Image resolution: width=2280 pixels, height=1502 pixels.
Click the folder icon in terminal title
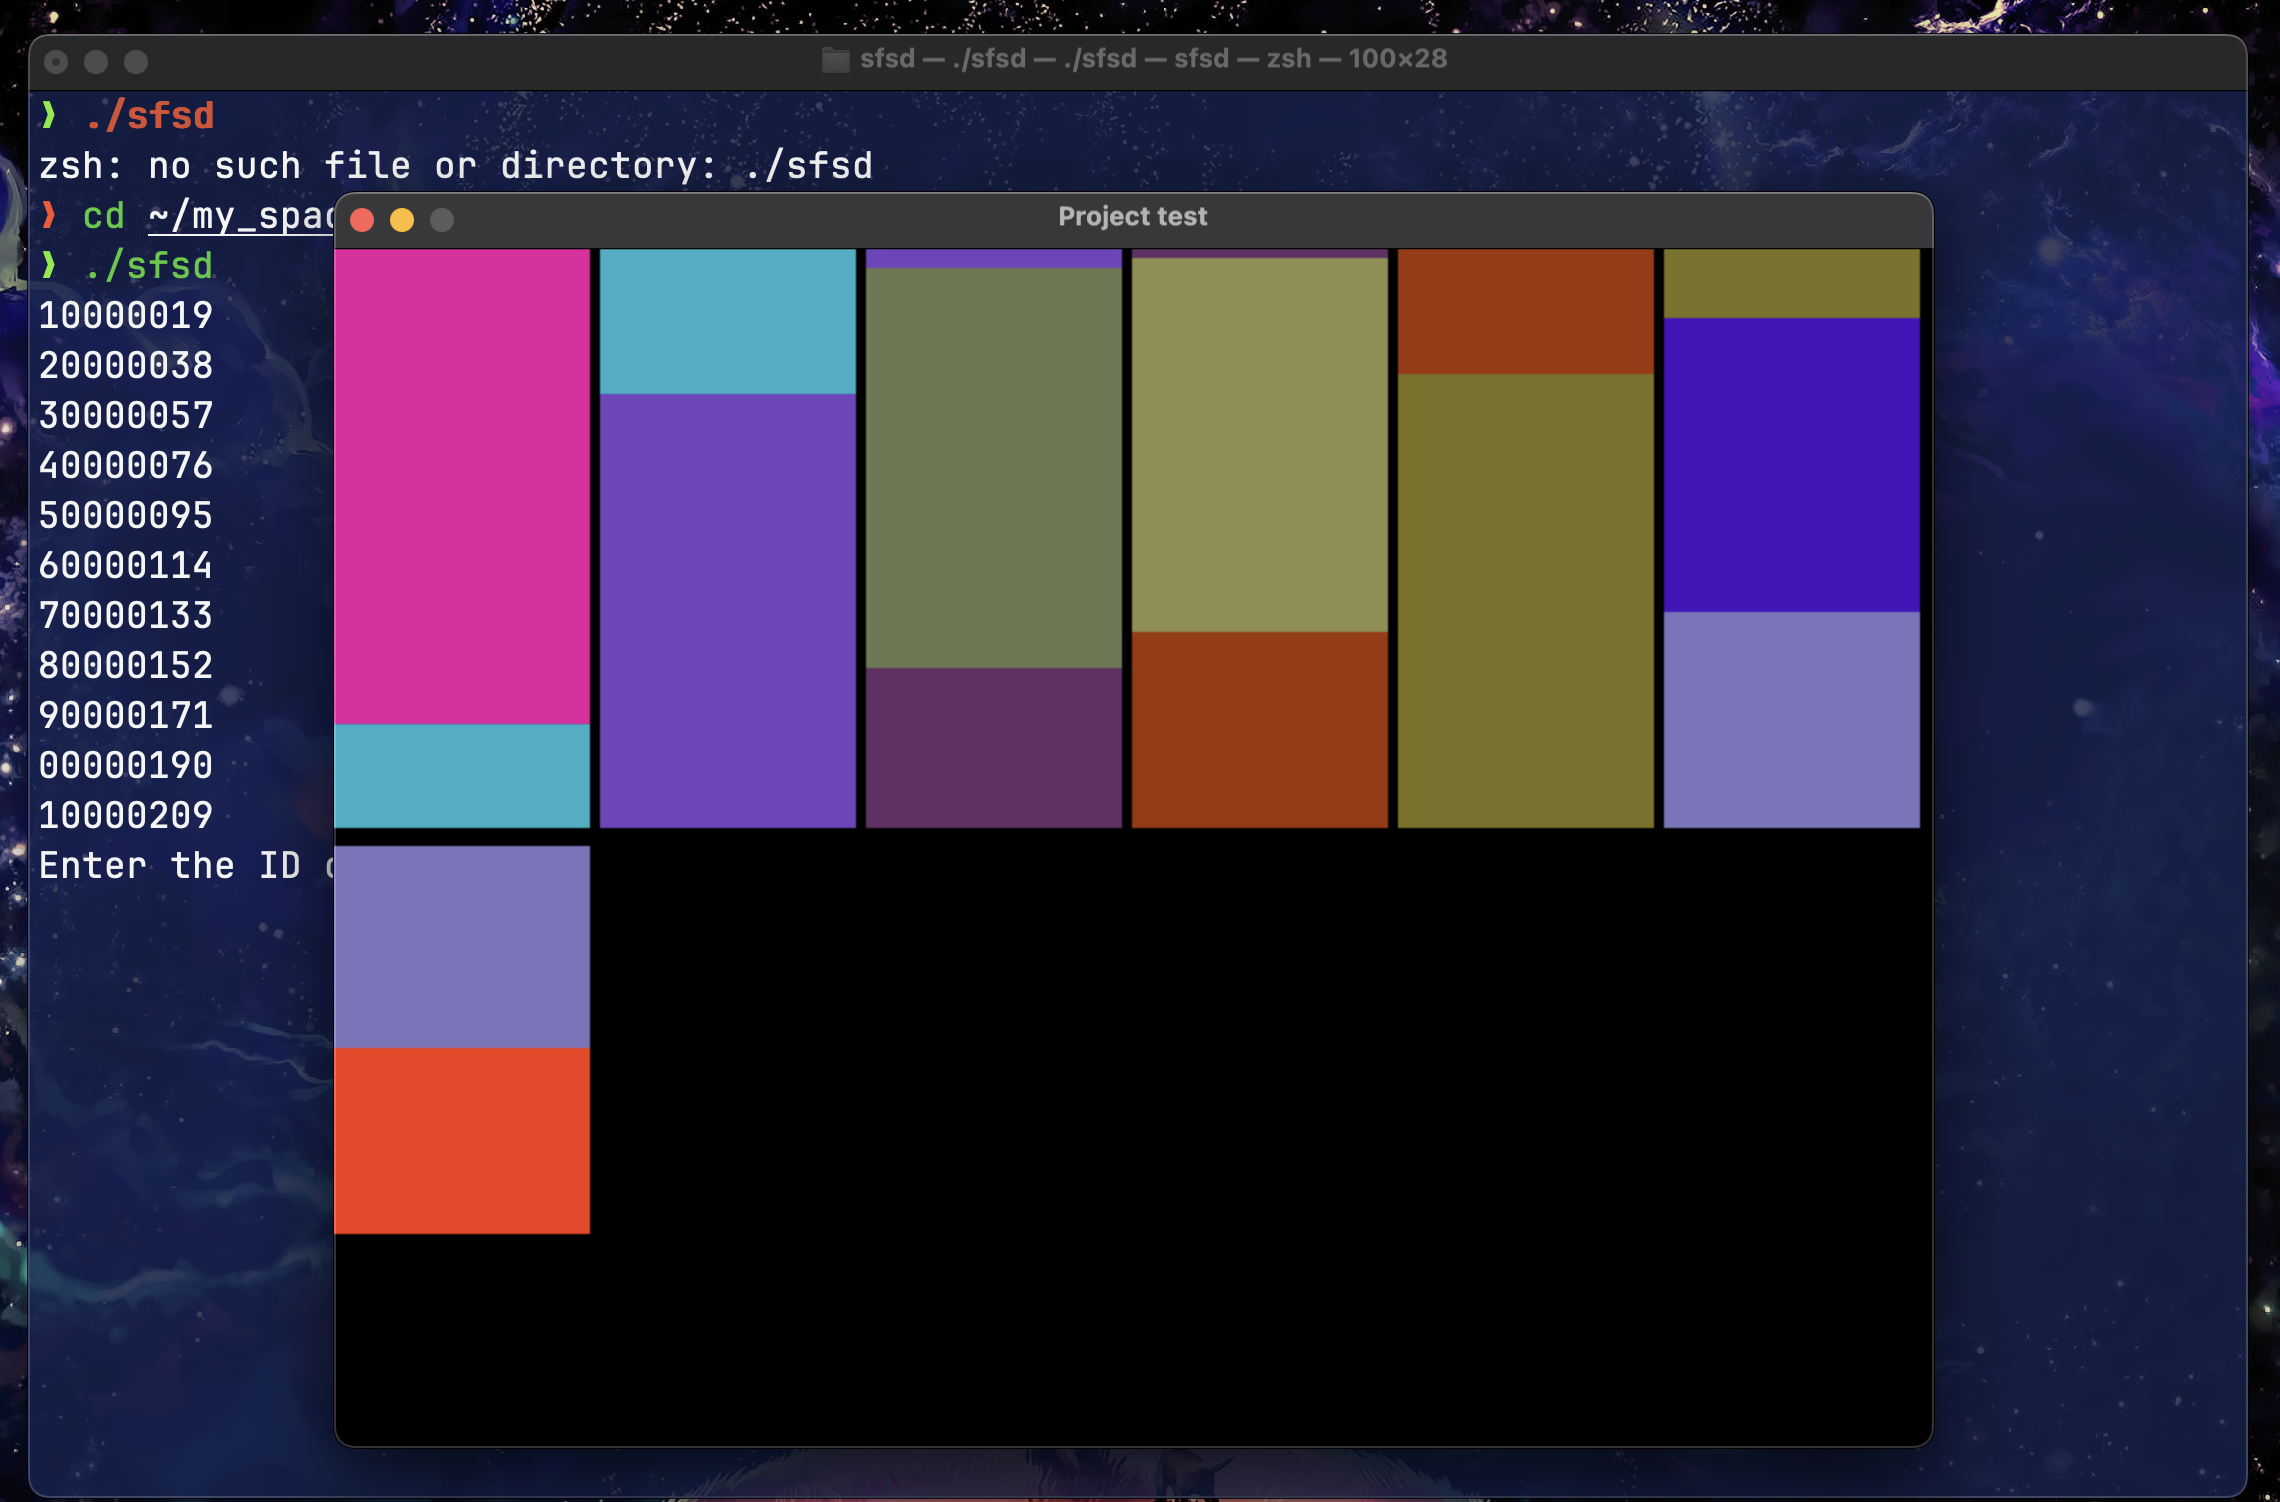(x=835, y=60)
